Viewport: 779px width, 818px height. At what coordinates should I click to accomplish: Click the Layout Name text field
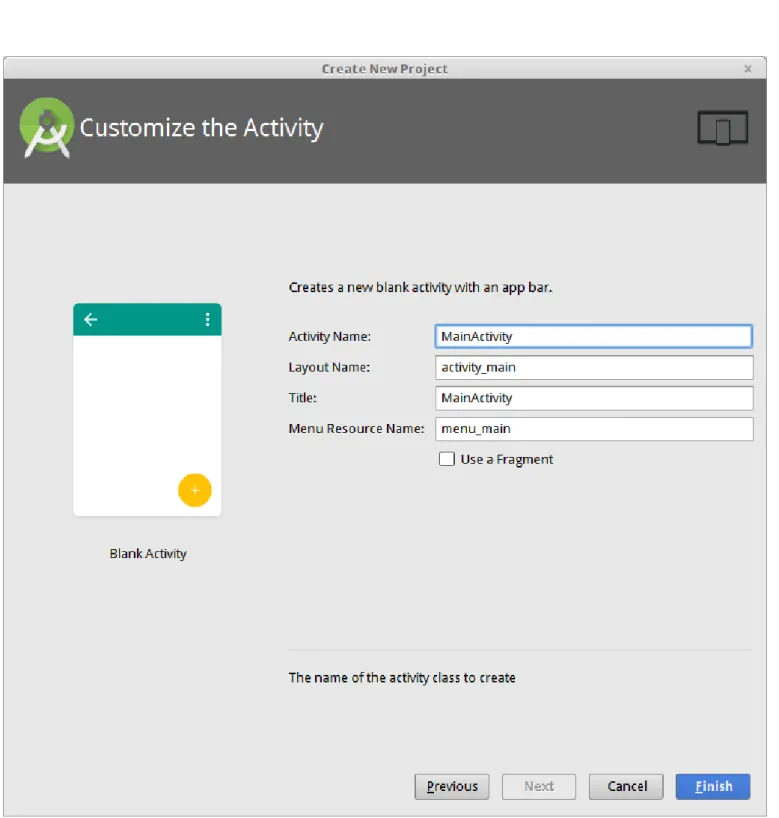594,367
